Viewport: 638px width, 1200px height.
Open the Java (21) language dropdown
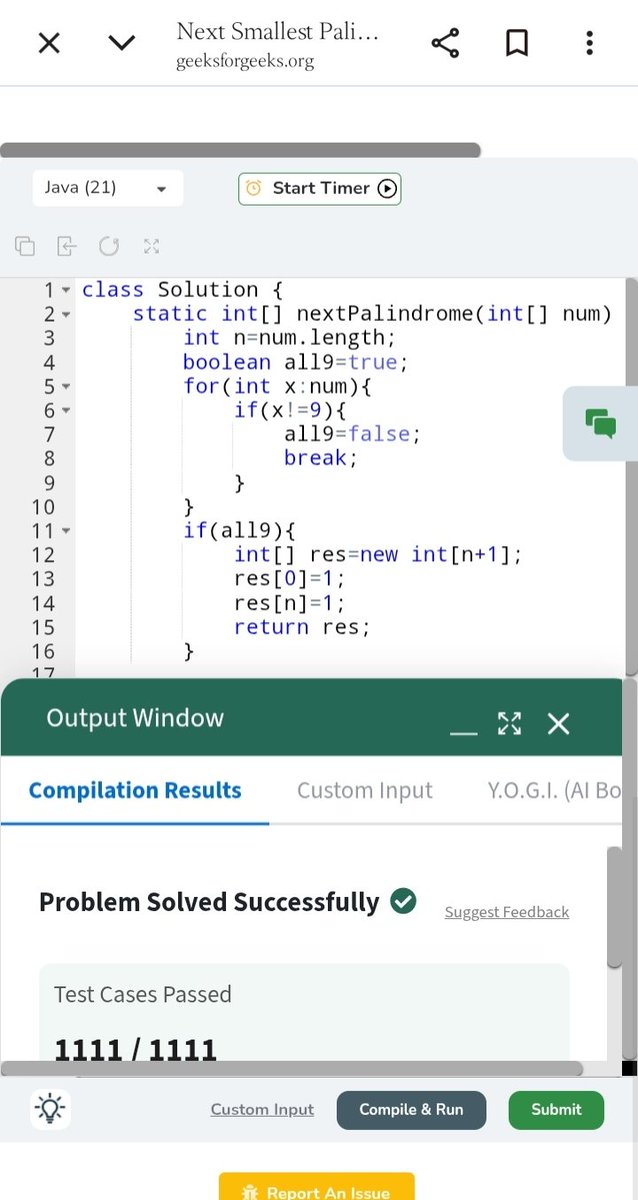(107, 188)
